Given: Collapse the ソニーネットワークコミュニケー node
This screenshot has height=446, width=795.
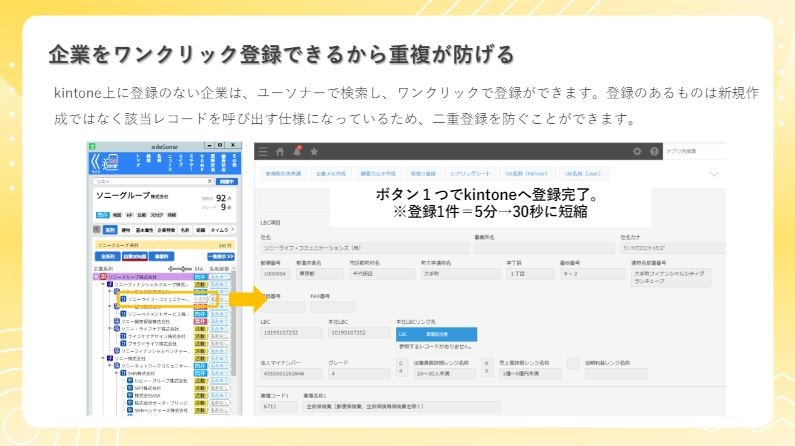Looking at the screenshot, I should [110, 365].
